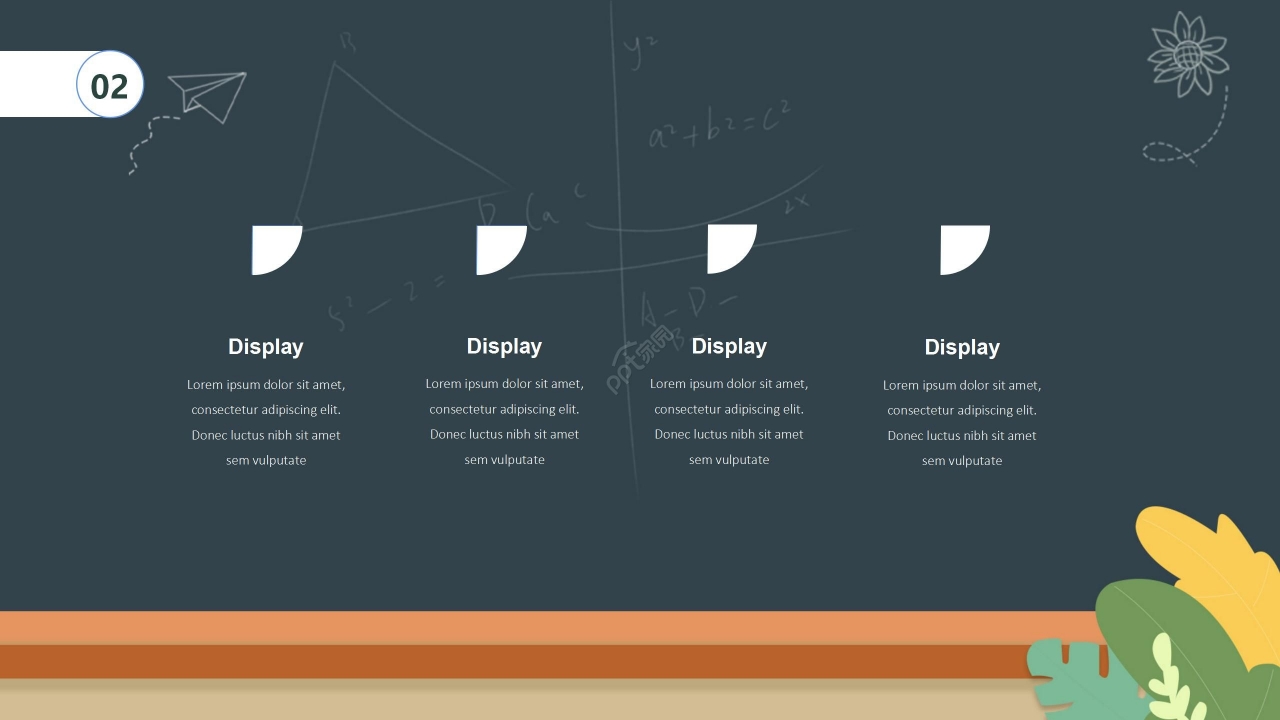Viewport: 1280px width, 720px height.
Task: Click the sunflower chalk drawing icon
Action: point(1187,54)
